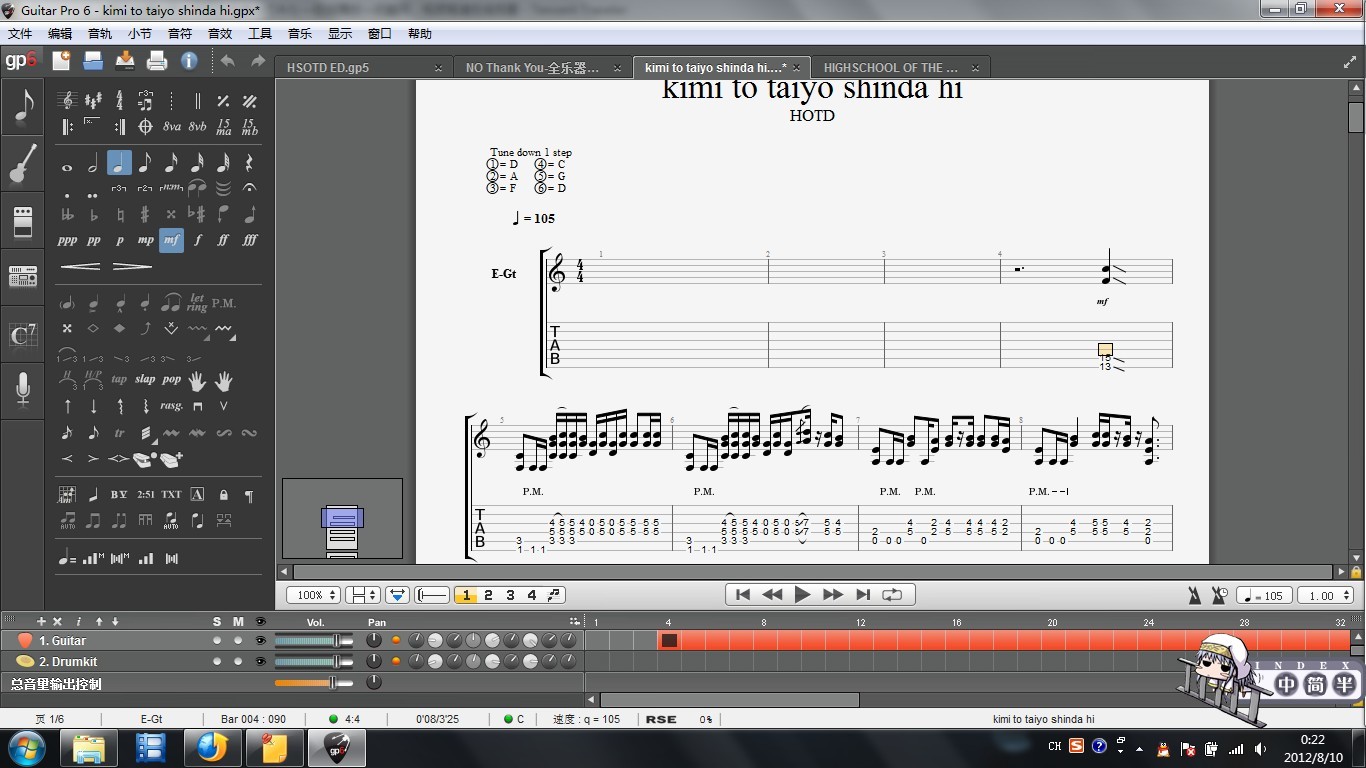Image resolution: width=1366 pixels, height=768 pixels.
Task: Apply palm mute P.M. effect
Action: point(223,302)
